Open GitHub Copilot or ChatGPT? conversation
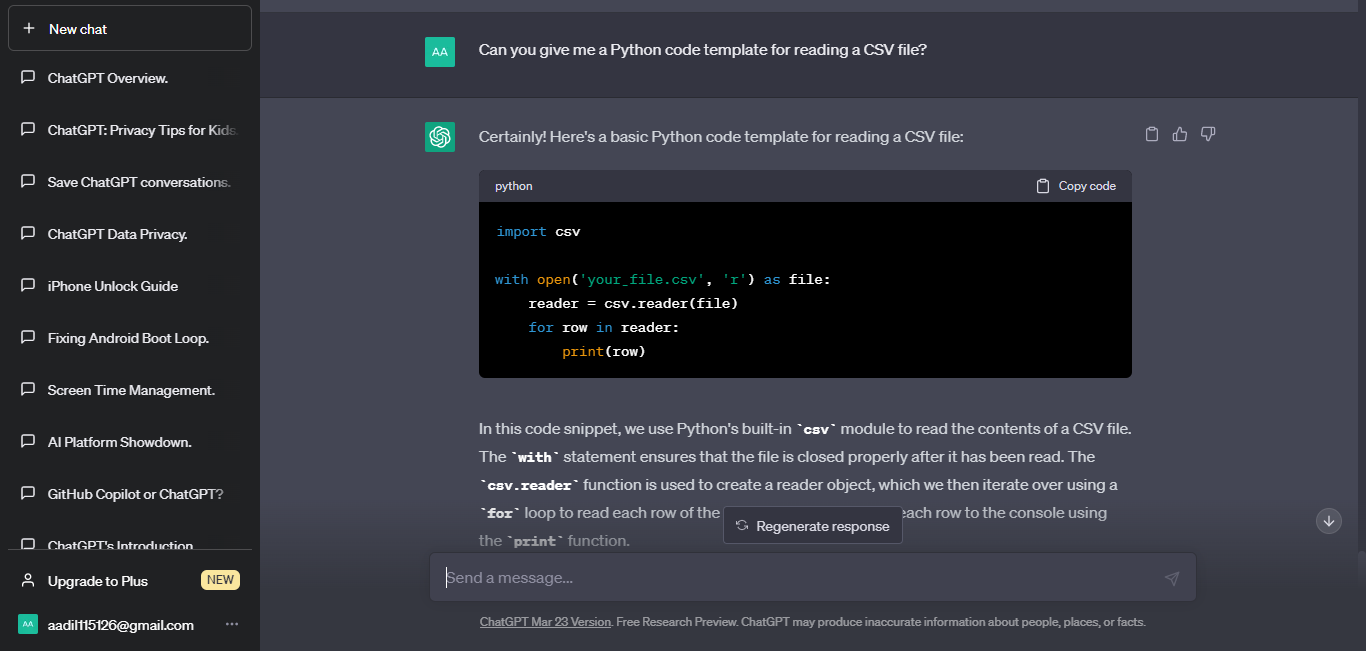This screenshot has width=1366, height=651. coord(135,494)
